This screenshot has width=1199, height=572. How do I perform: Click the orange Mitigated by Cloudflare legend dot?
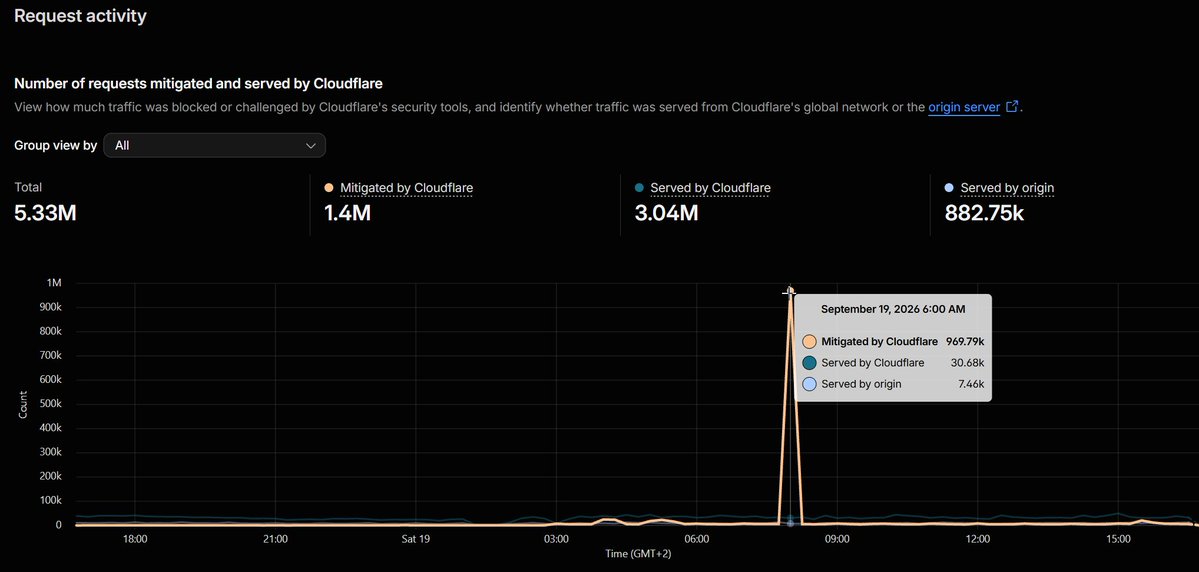pyautogui.click(x=329, y=187)
